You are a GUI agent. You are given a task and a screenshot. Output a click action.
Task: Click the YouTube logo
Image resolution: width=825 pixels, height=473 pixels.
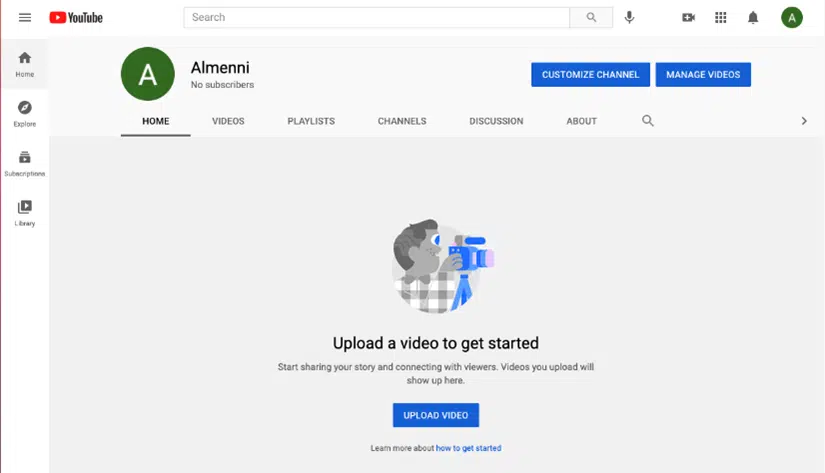[76, 17]
